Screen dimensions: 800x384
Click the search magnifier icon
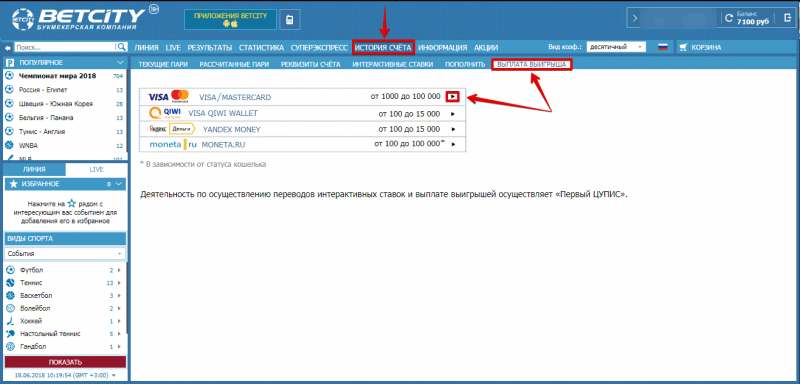(121, 47)
